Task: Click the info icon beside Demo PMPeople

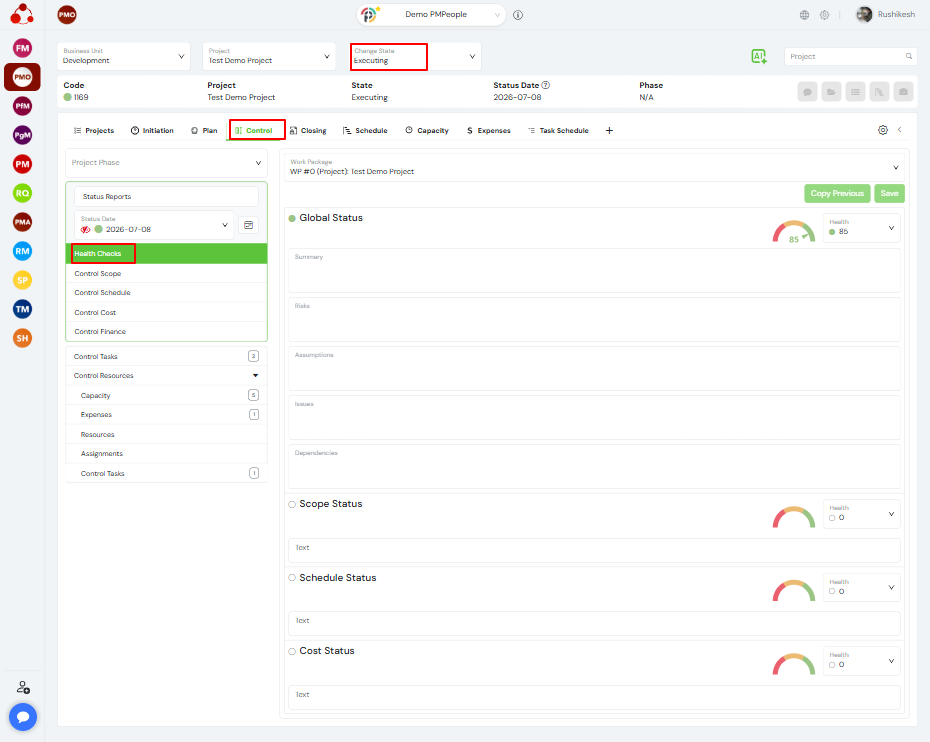Action: (518, 15)
